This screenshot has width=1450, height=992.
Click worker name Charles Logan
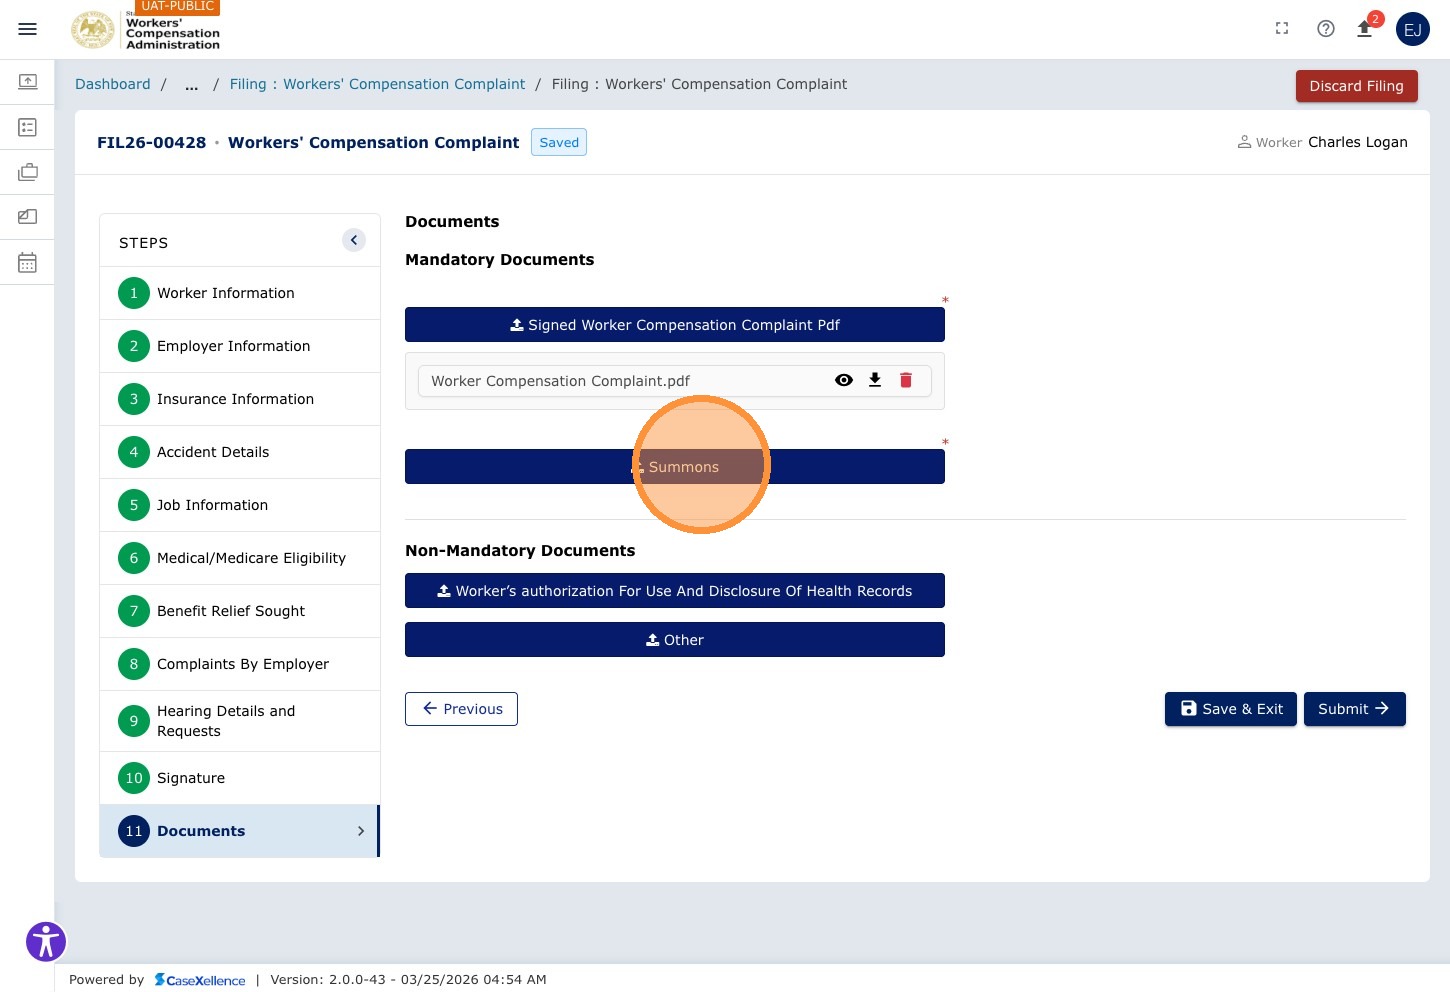coord(1358,142)
